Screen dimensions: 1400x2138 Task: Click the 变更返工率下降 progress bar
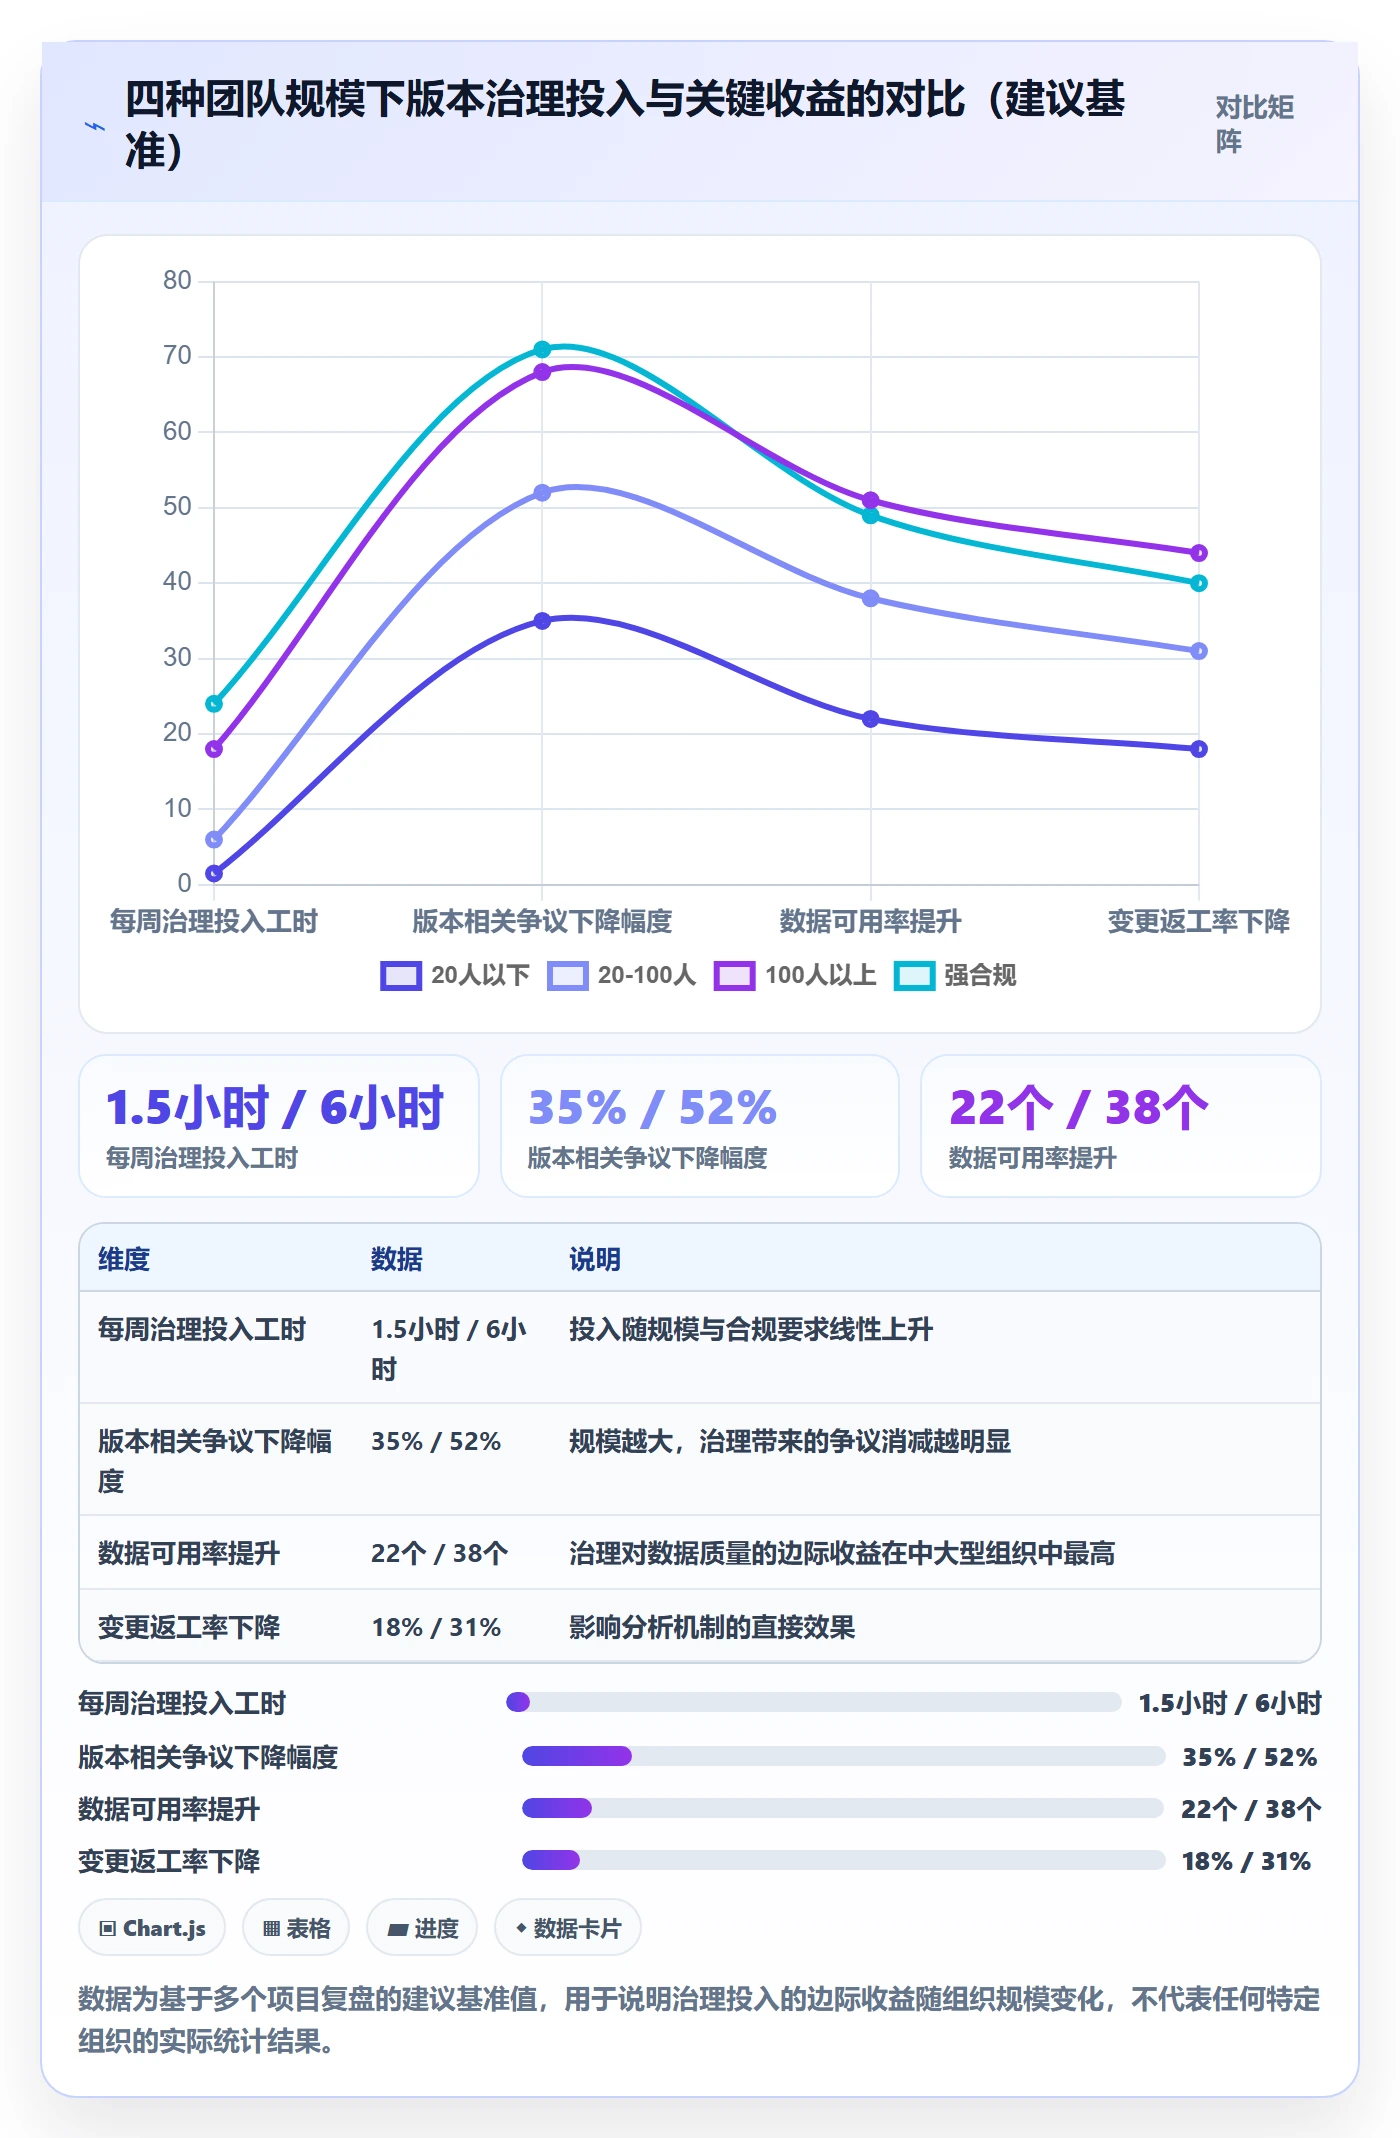[844, 1860]
